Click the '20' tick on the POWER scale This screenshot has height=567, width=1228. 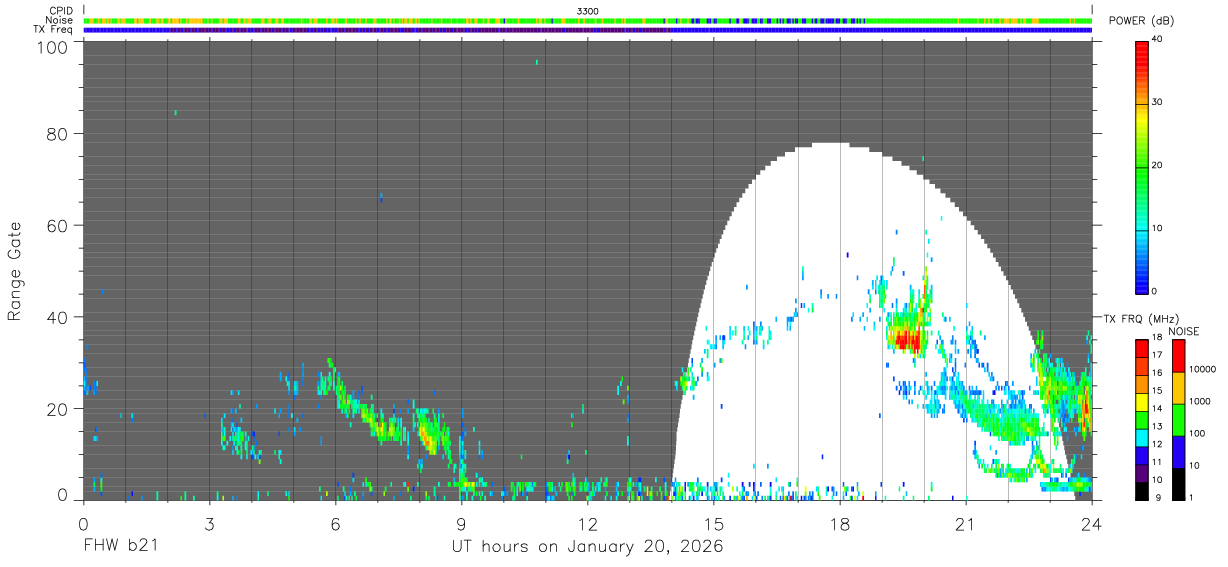coord(1159,165)
